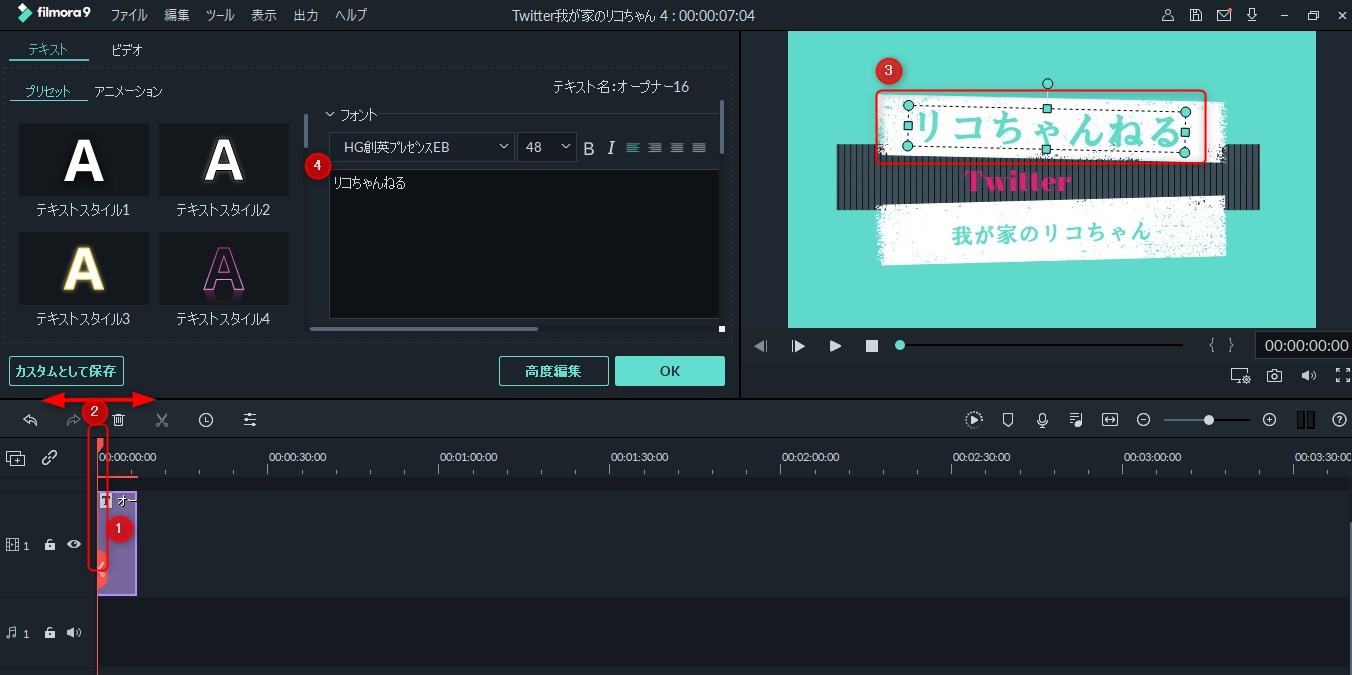Open the ファイル menu
Image resolution: width=1352 pixels, height=675 pixels.
(x=129, y=15)
